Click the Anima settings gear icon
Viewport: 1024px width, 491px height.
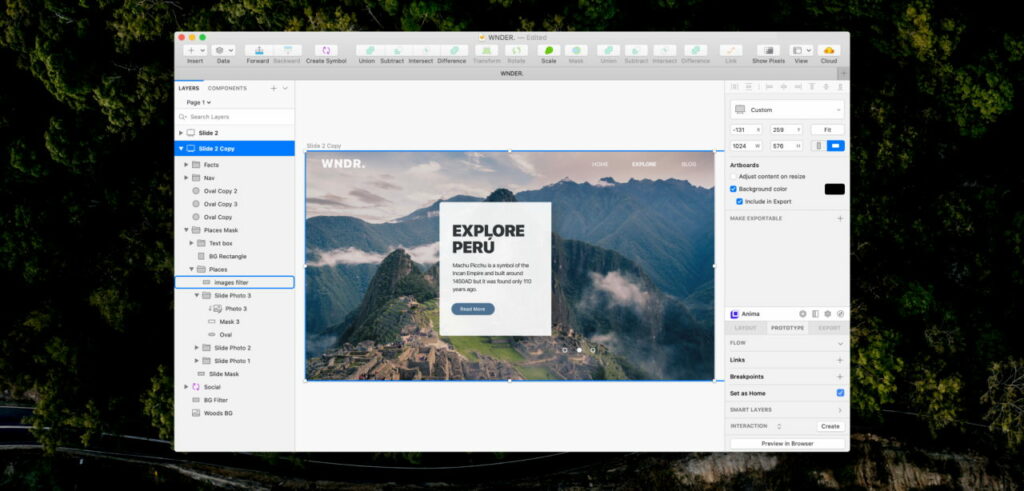(x=828, y=314)
